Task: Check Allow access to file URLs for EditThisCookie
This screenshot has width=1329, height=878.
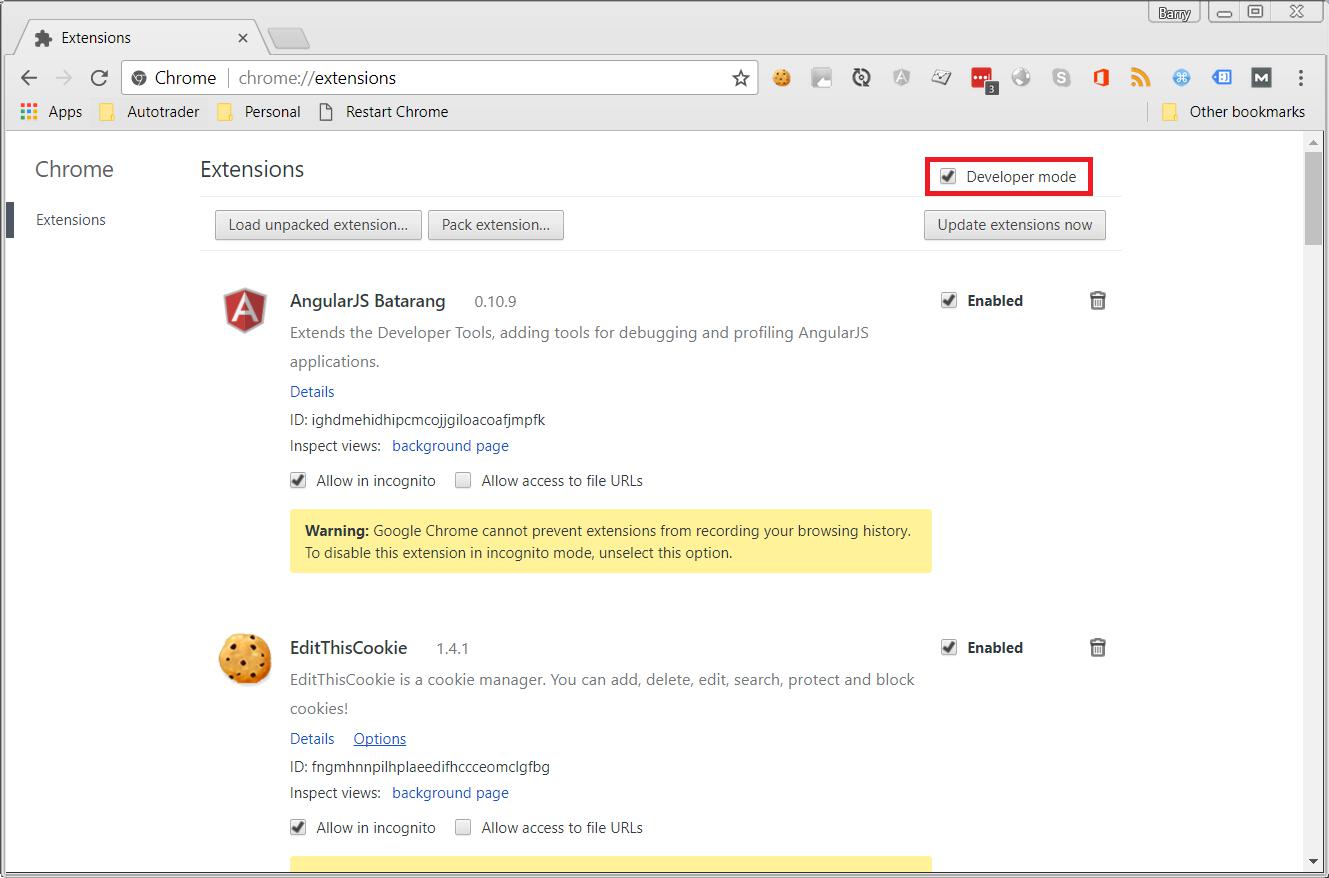Action: click(x=463, y=827)
